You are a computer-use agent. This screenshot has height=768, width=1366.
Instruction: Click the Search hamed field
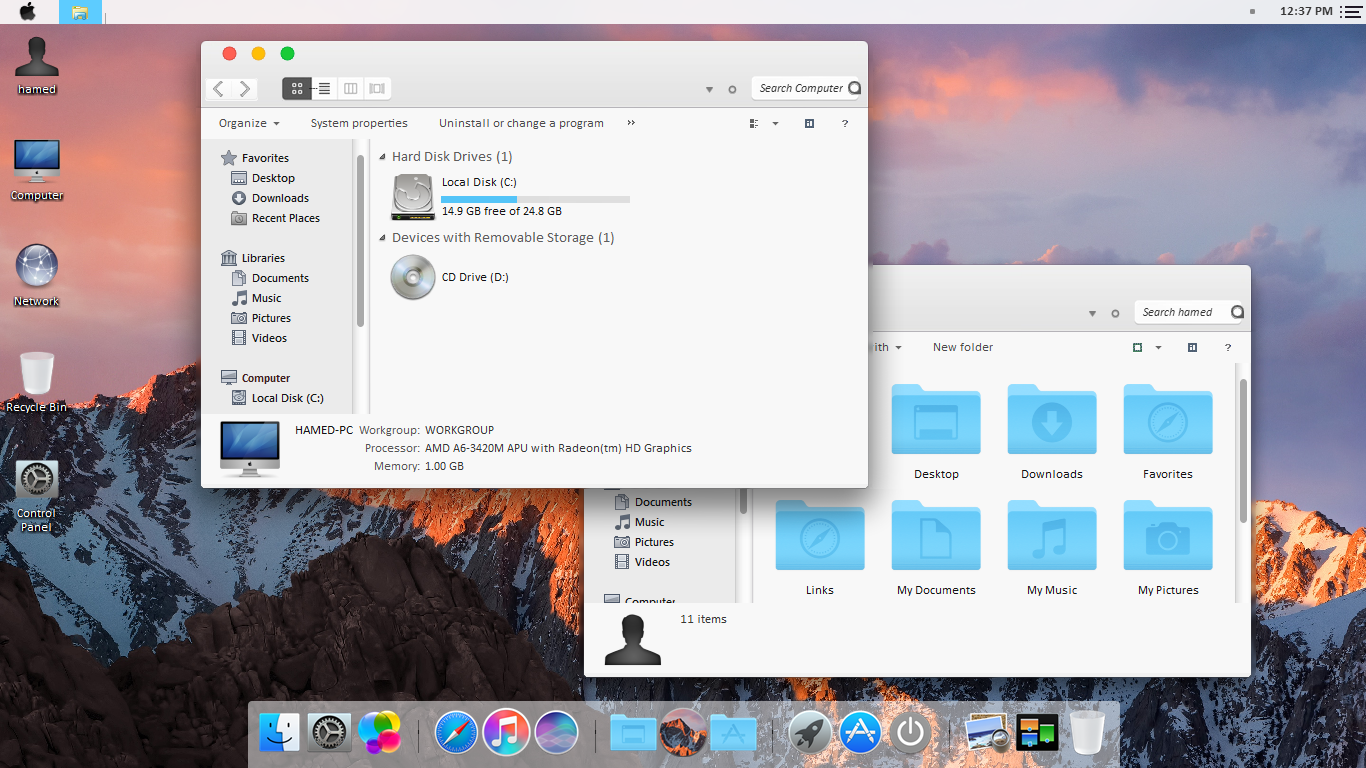coord(1190,312)
